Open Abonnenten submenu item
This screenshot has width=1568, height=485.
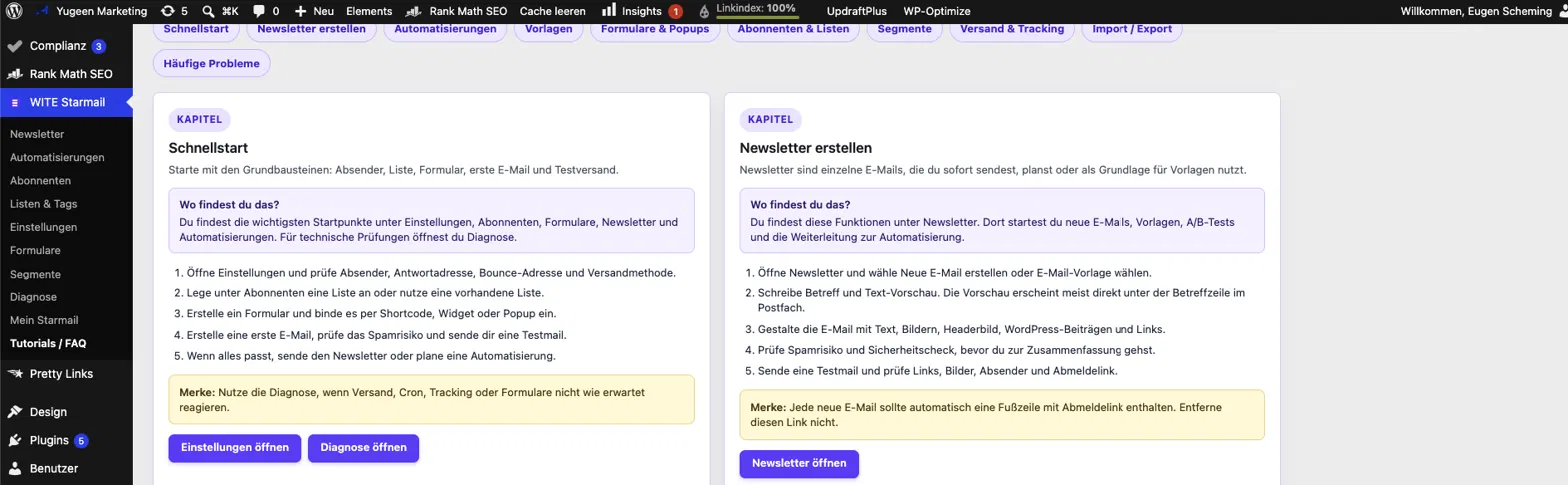pyautogui.click(x=40, y=181)
